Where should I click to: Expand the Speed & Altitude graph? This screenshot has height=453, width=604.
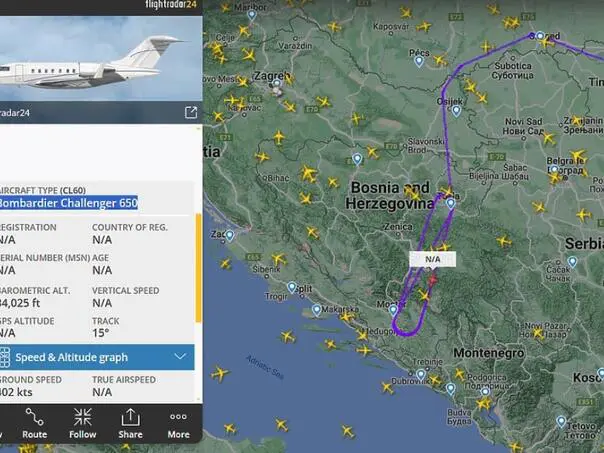[x=97, y=357]
